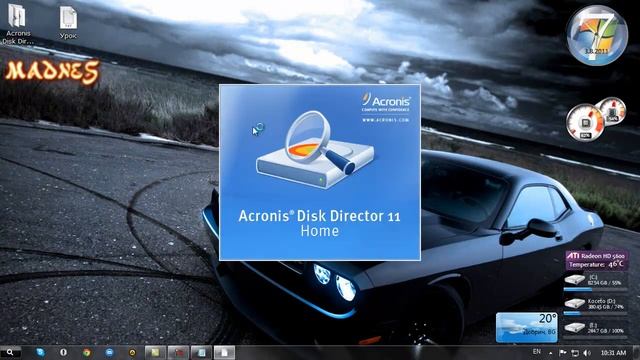
Task: Click the third drive usage bar
Action: click(596, 337)
